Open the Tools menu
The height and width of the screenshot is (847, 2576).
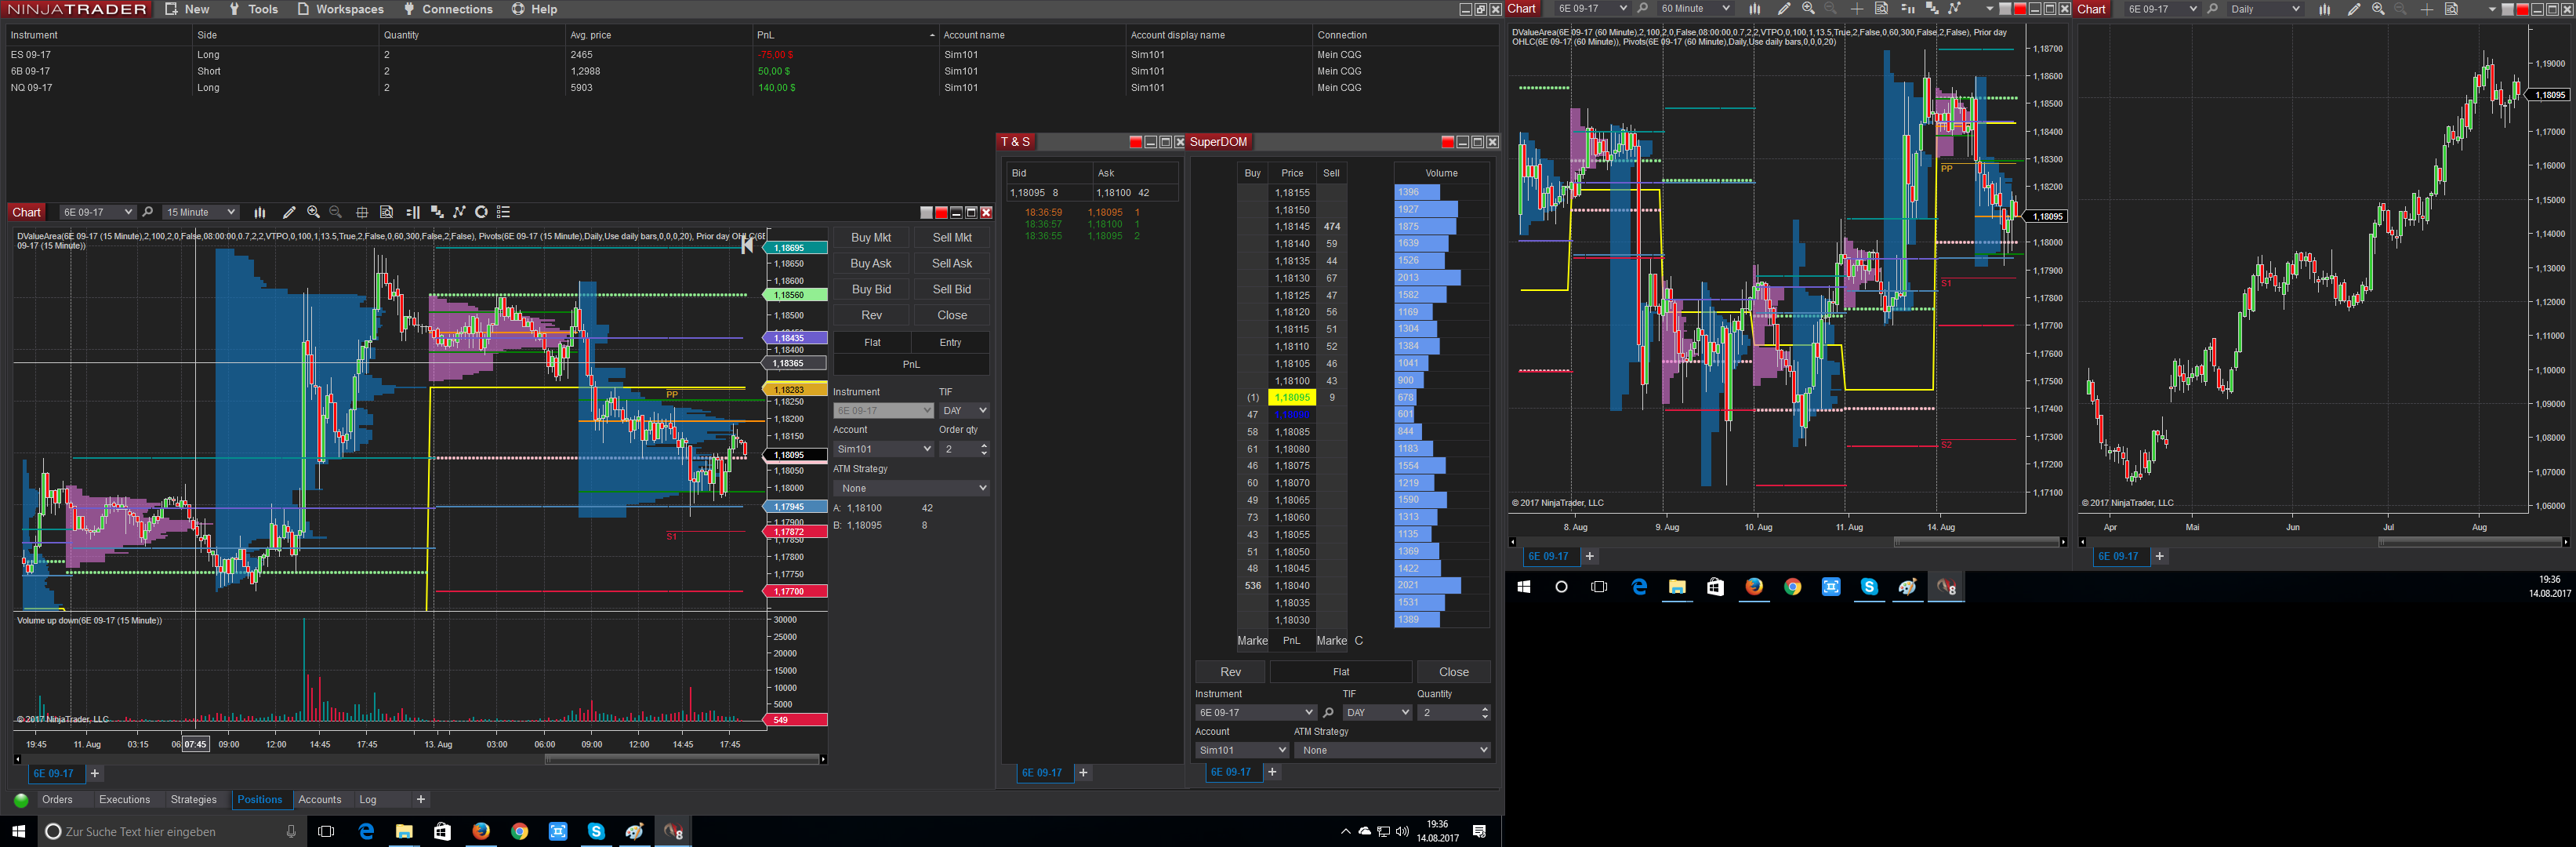(253, 9)
